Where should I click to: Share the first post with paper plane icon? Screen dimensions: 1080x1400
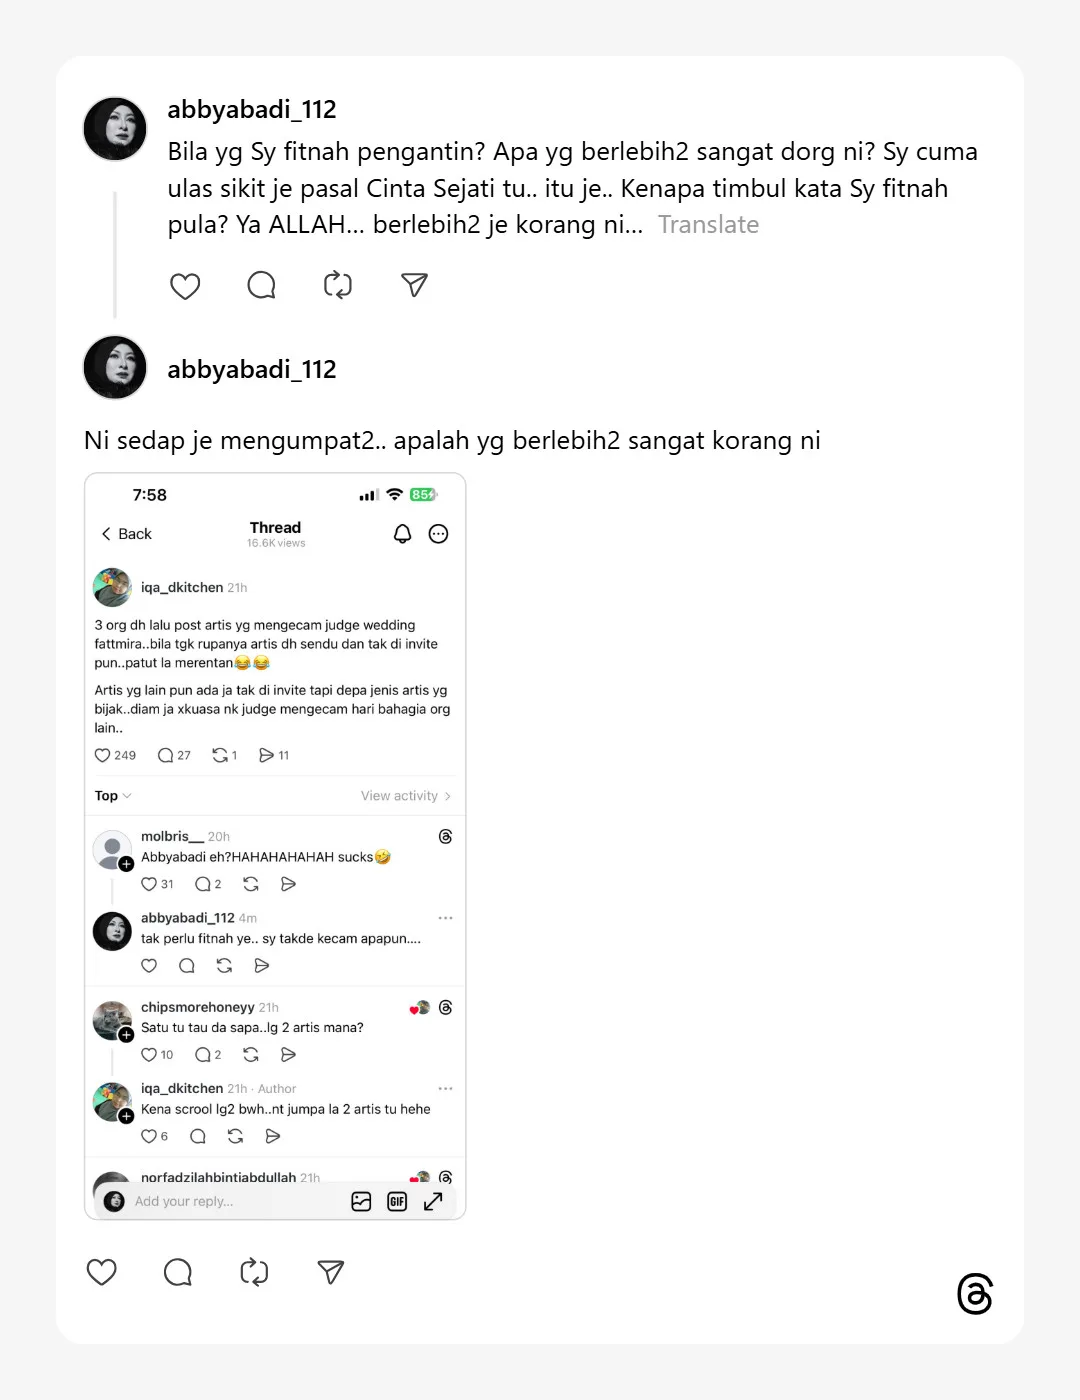coord(414,285)
